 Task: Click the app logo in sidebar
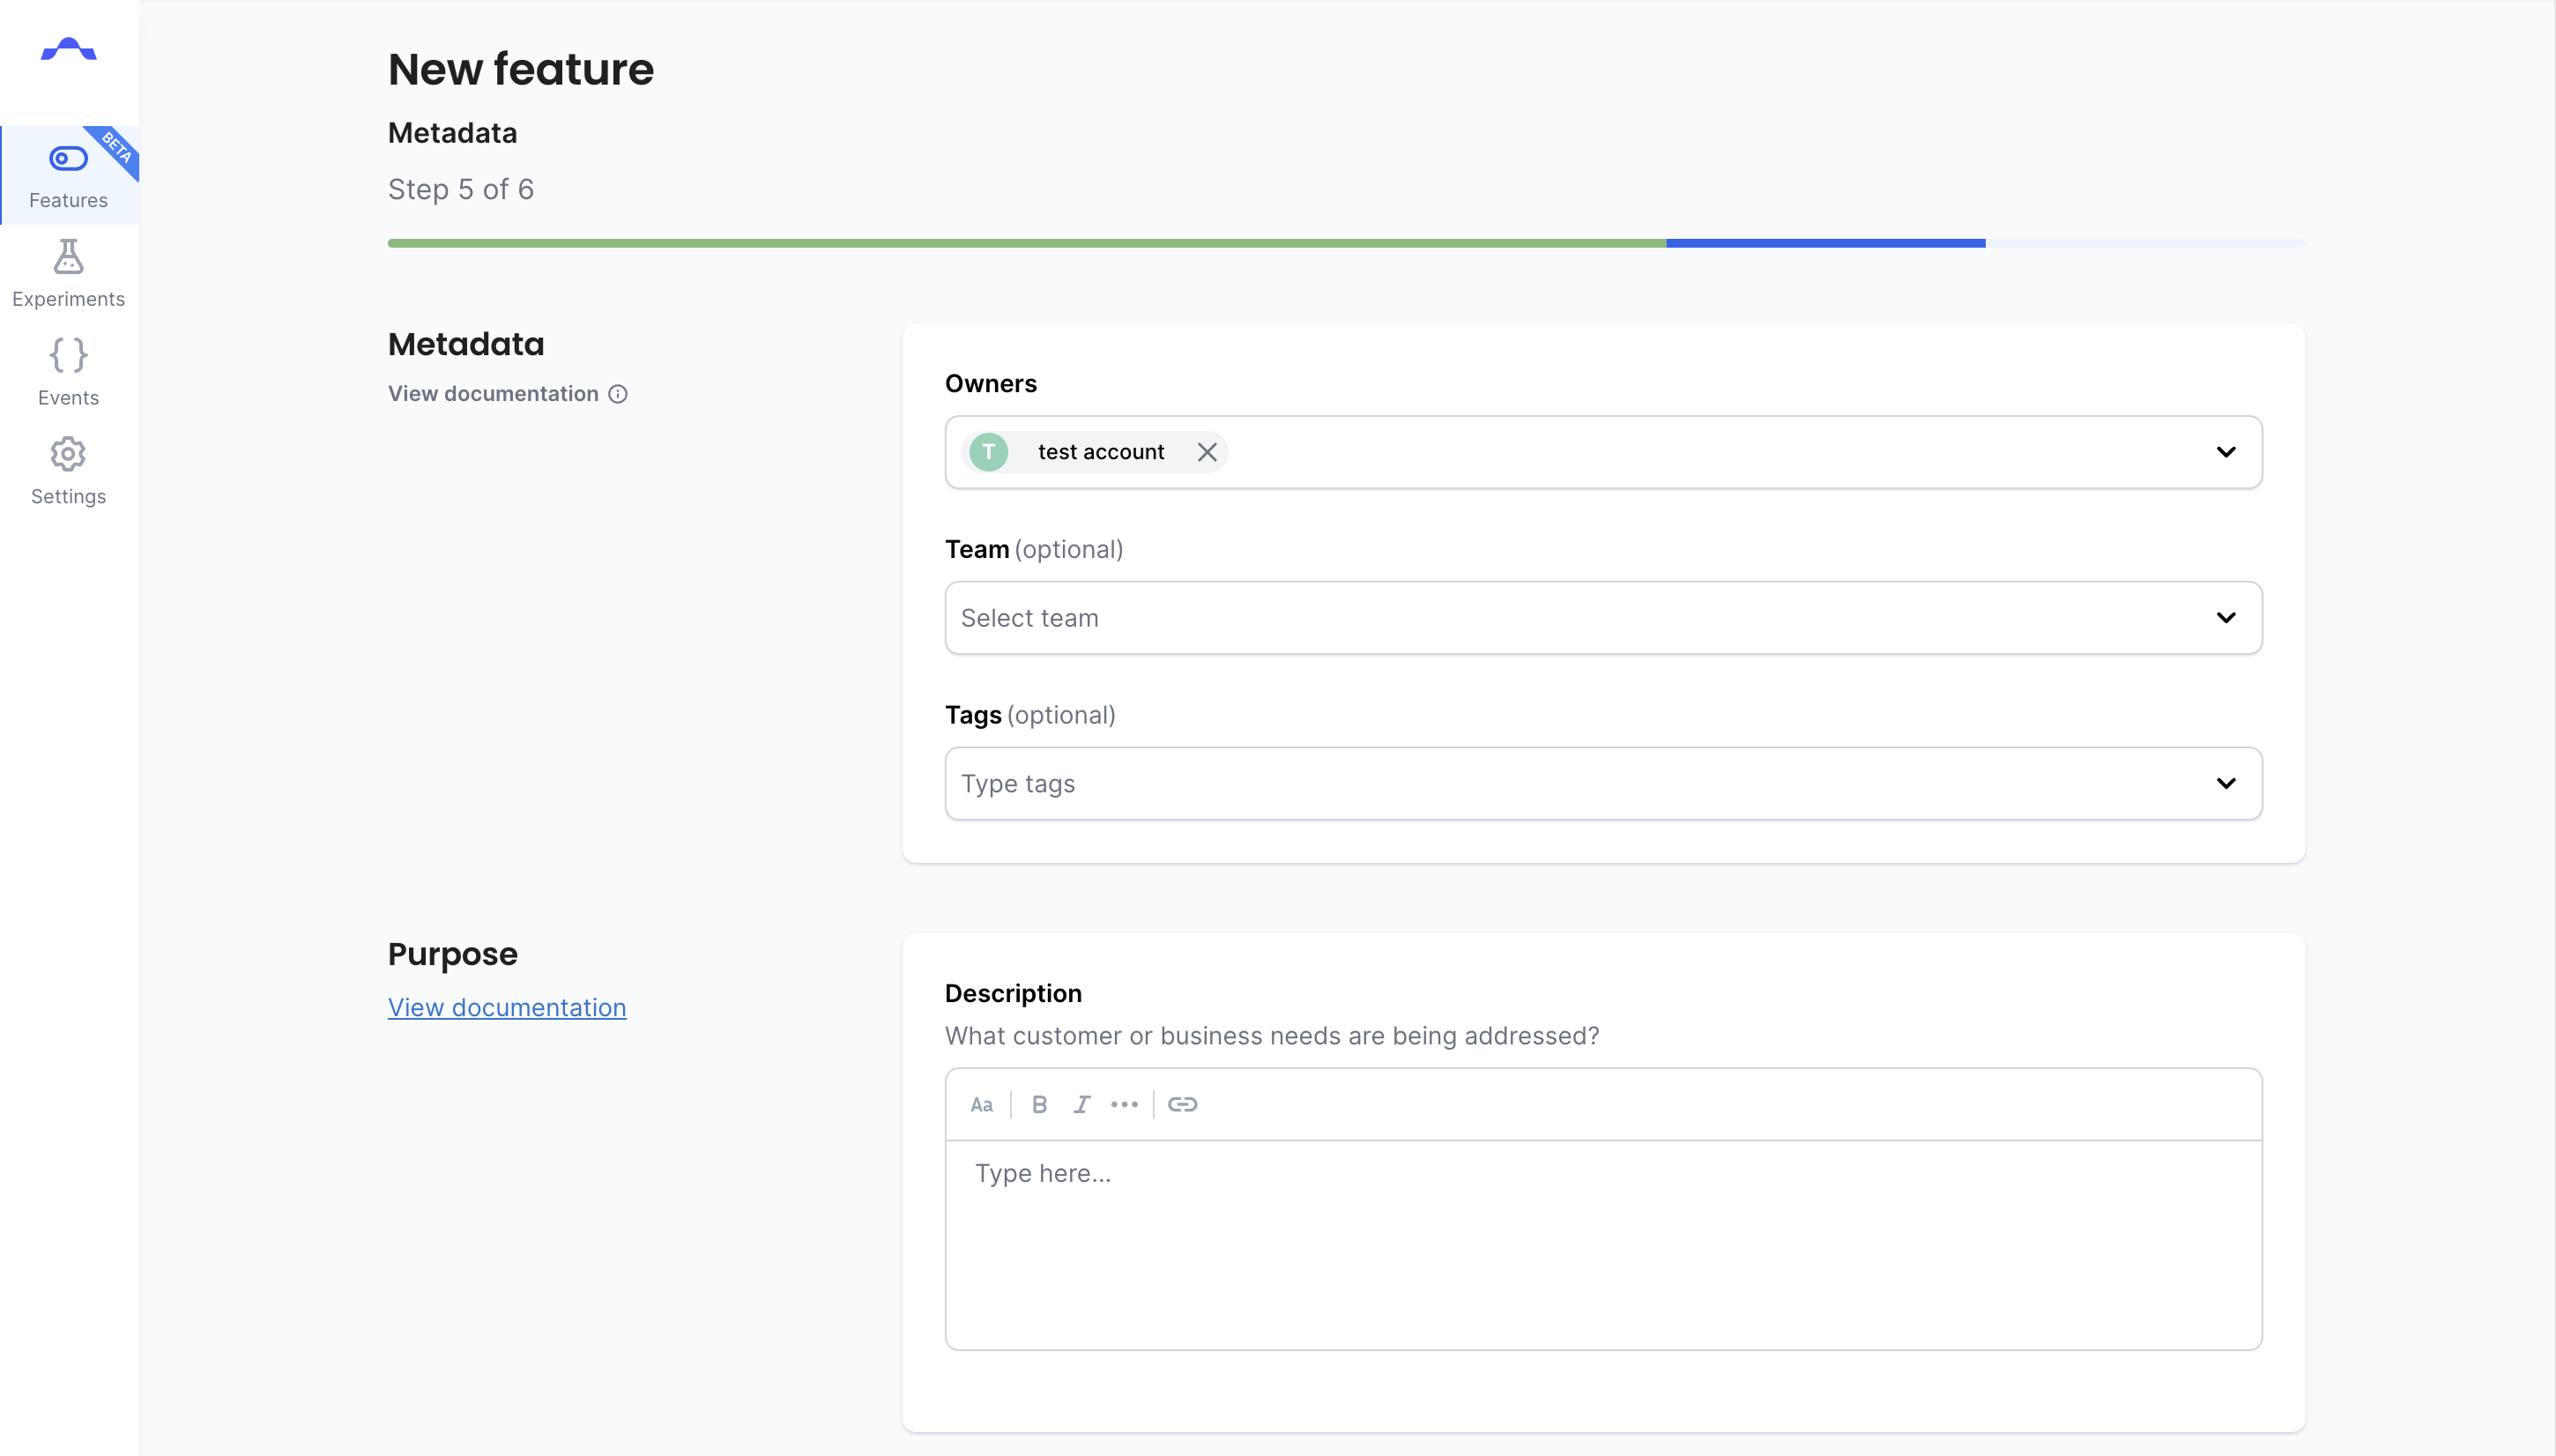(68, 49)
